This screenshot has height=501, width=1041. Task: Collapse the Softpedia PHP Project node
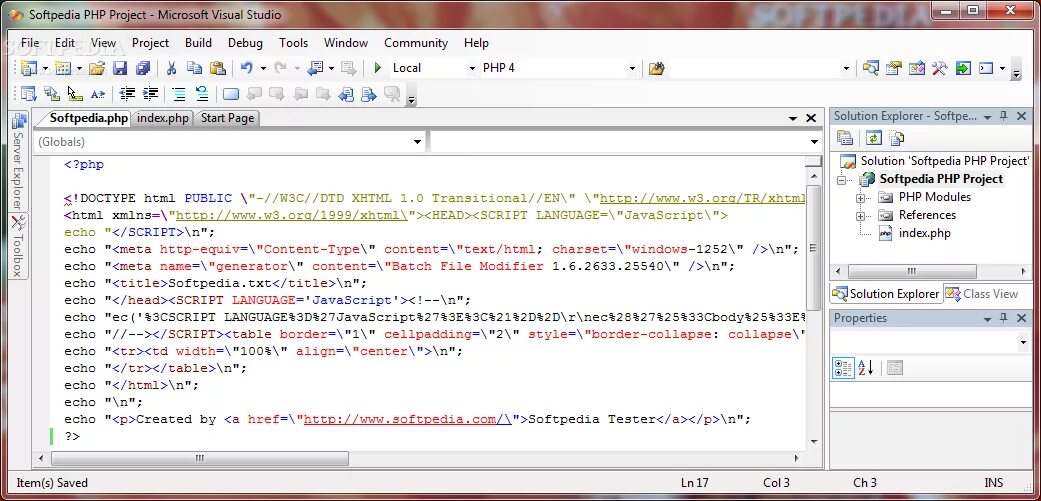843,180
